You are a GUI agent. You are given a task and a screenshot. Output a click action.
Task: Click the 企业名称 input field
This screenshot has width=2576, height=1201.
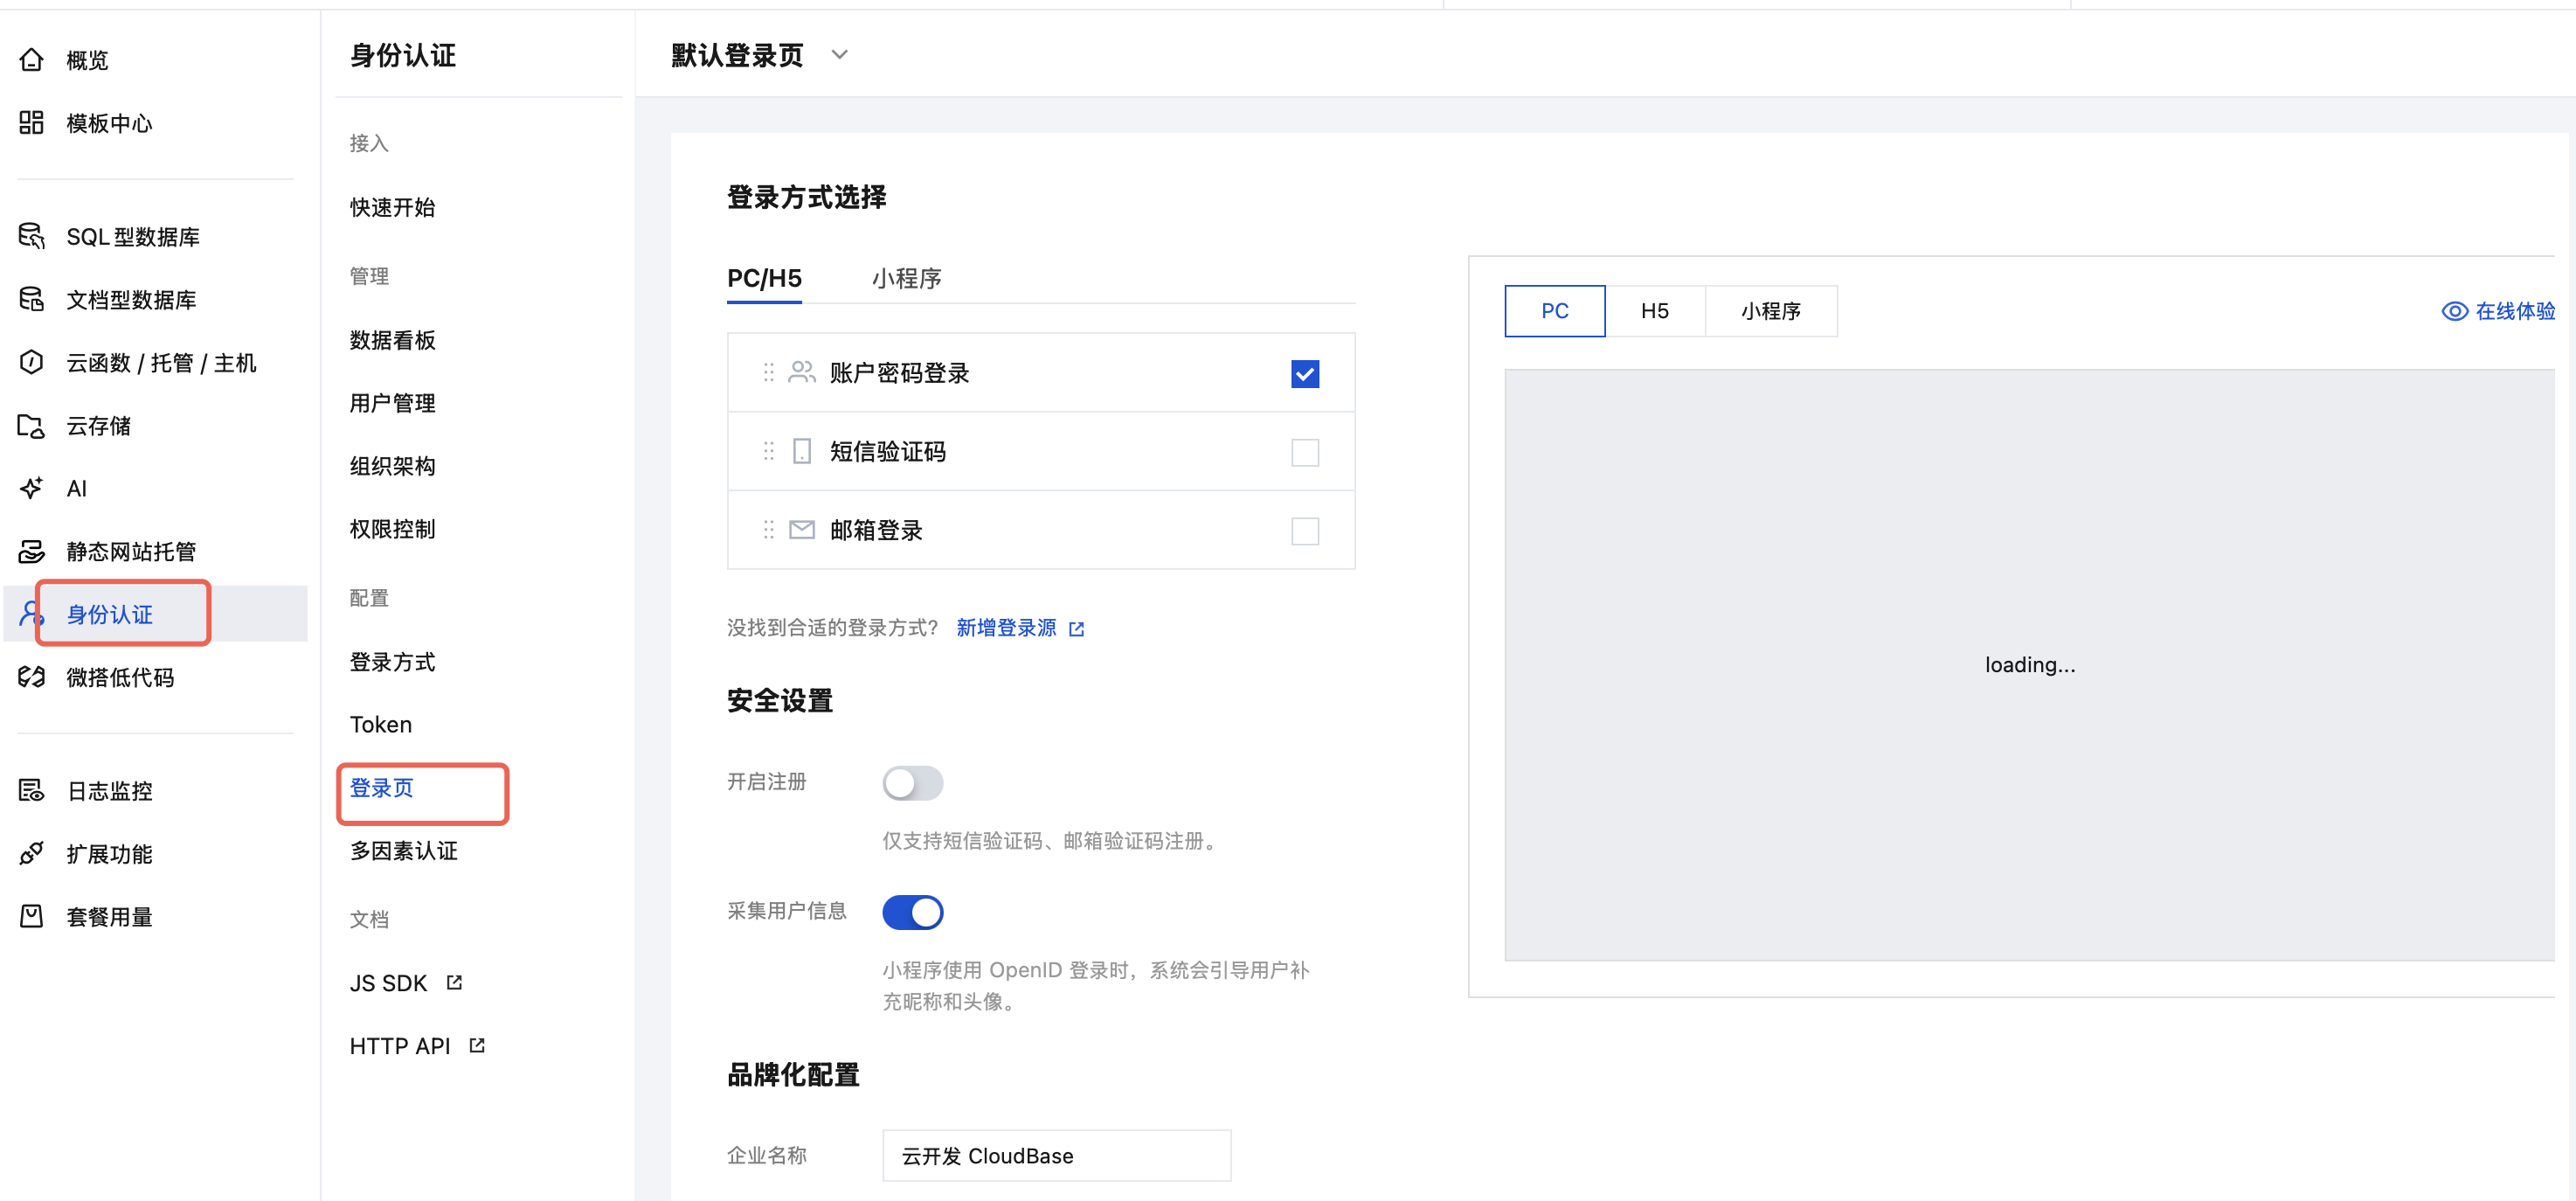click(1056, 1155)
